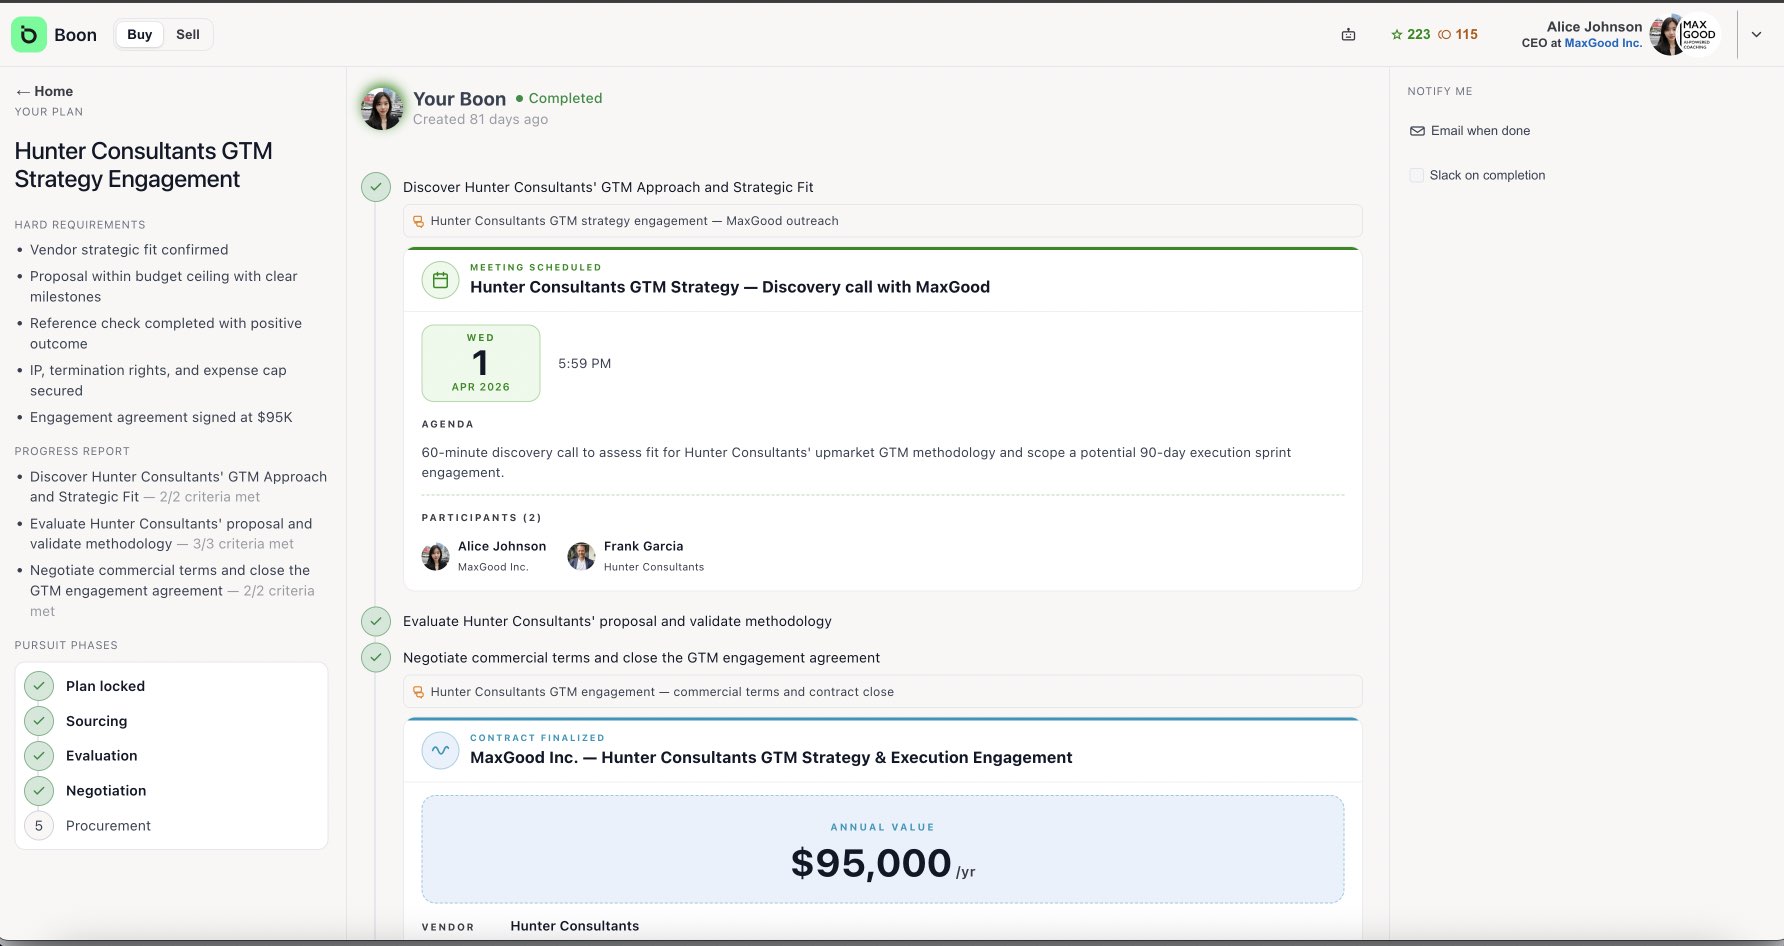The image size is (1784, 946).
Task: Select the Procurement phase label
Action: [x=108, y=826]
